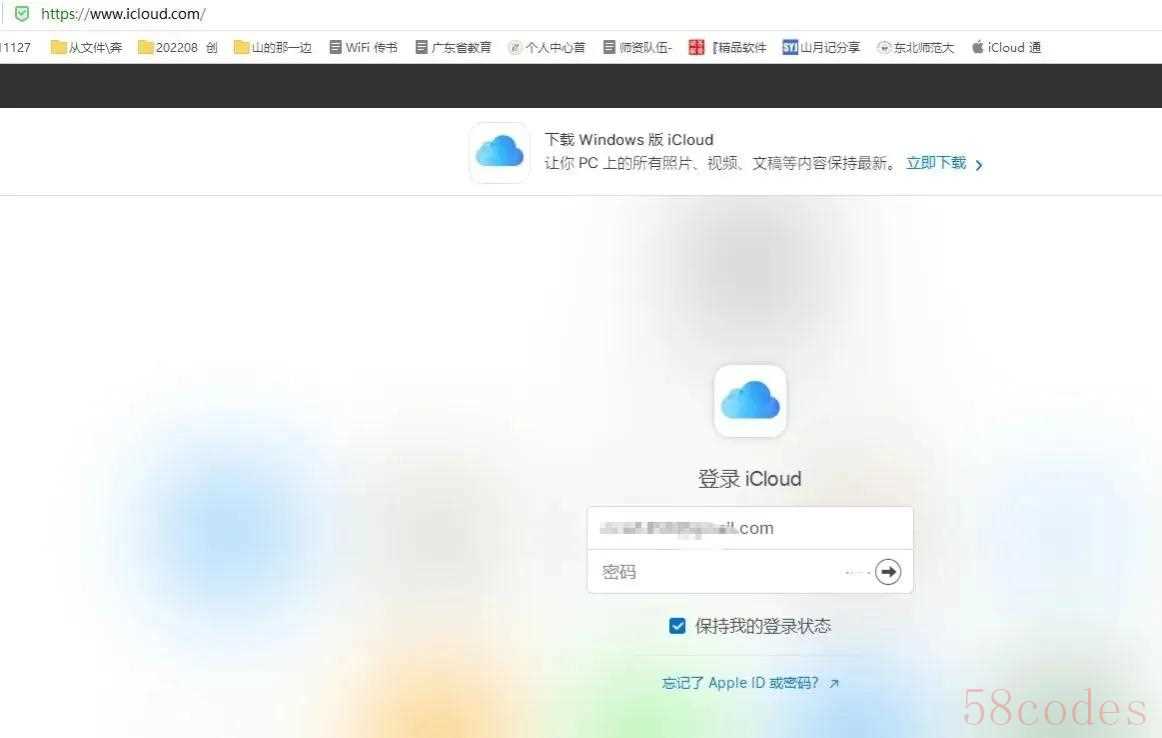Click the sign-in arrow button
The height and width of the screenshot is (738, 1162).
(x=888, y=572)
